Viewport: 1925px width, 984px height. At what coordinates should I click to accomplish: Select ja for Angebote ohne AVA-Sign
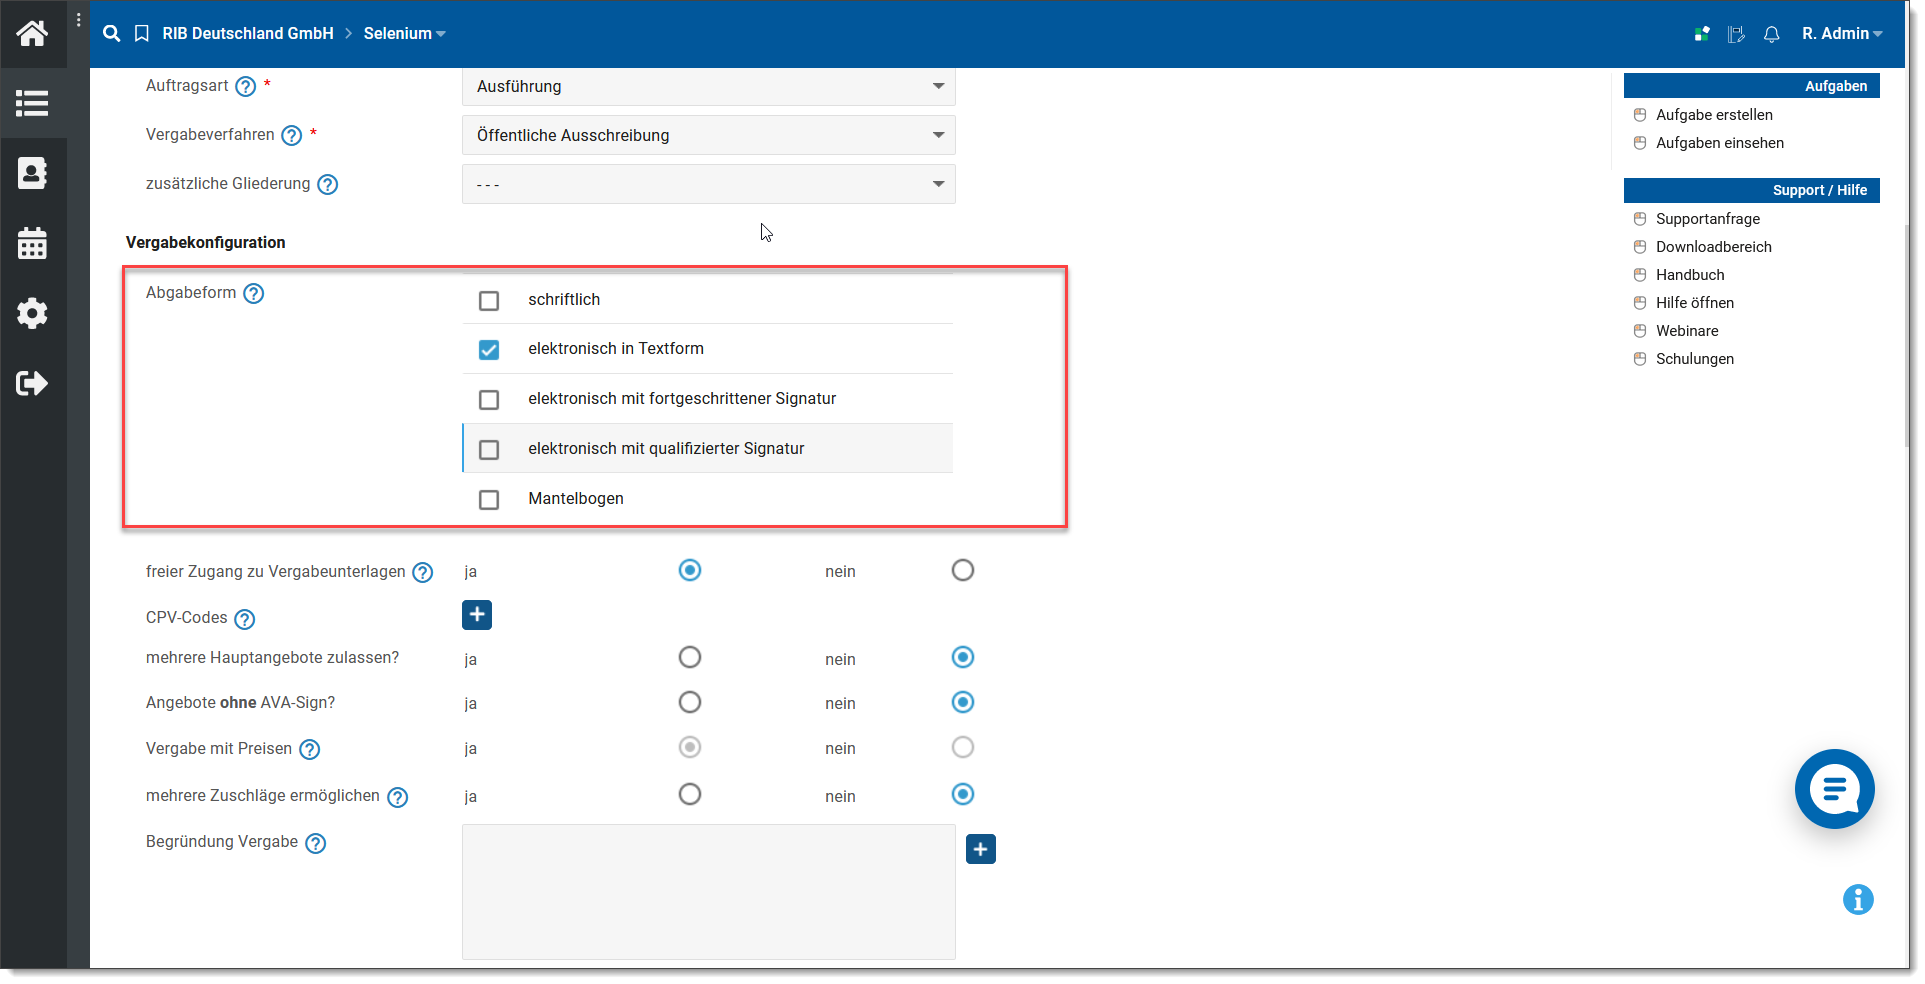click(x=690, y=702)
